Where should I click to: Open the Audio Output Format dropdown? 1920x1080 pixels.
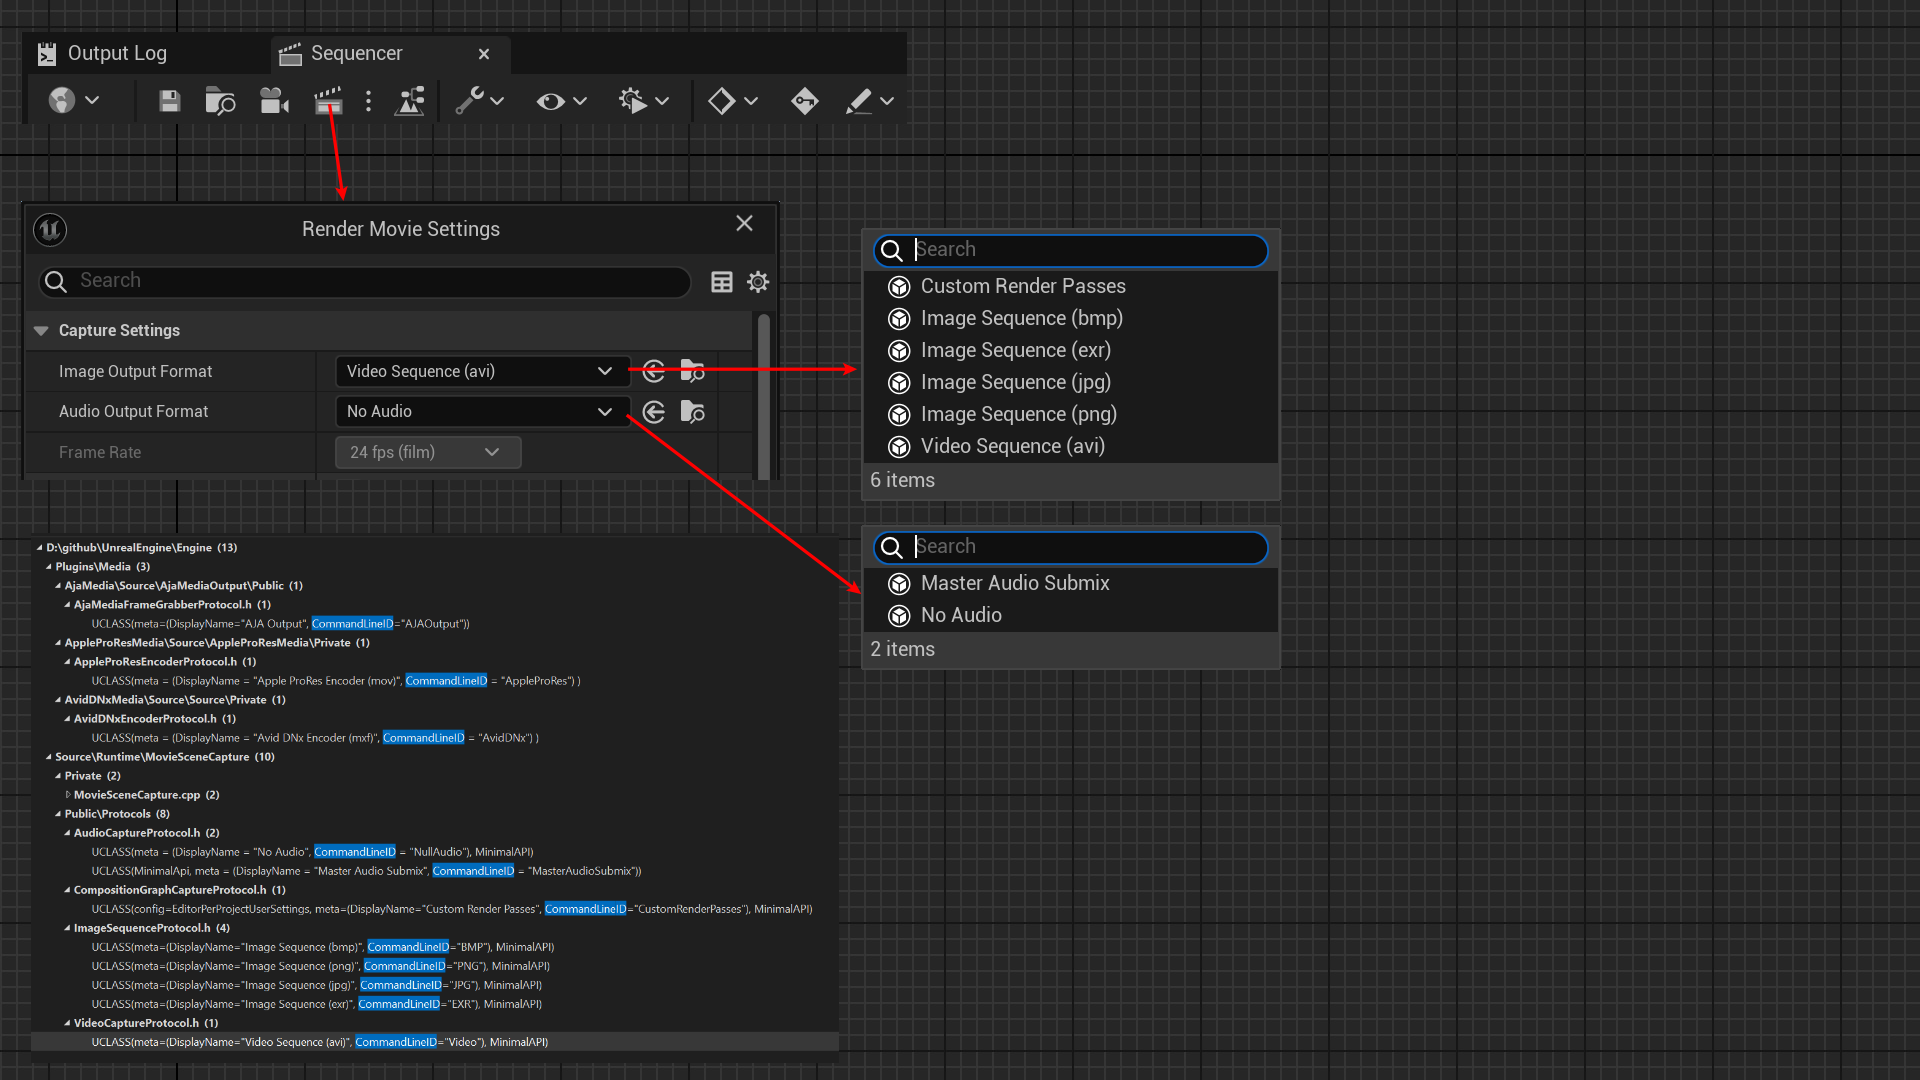point(482,412)
